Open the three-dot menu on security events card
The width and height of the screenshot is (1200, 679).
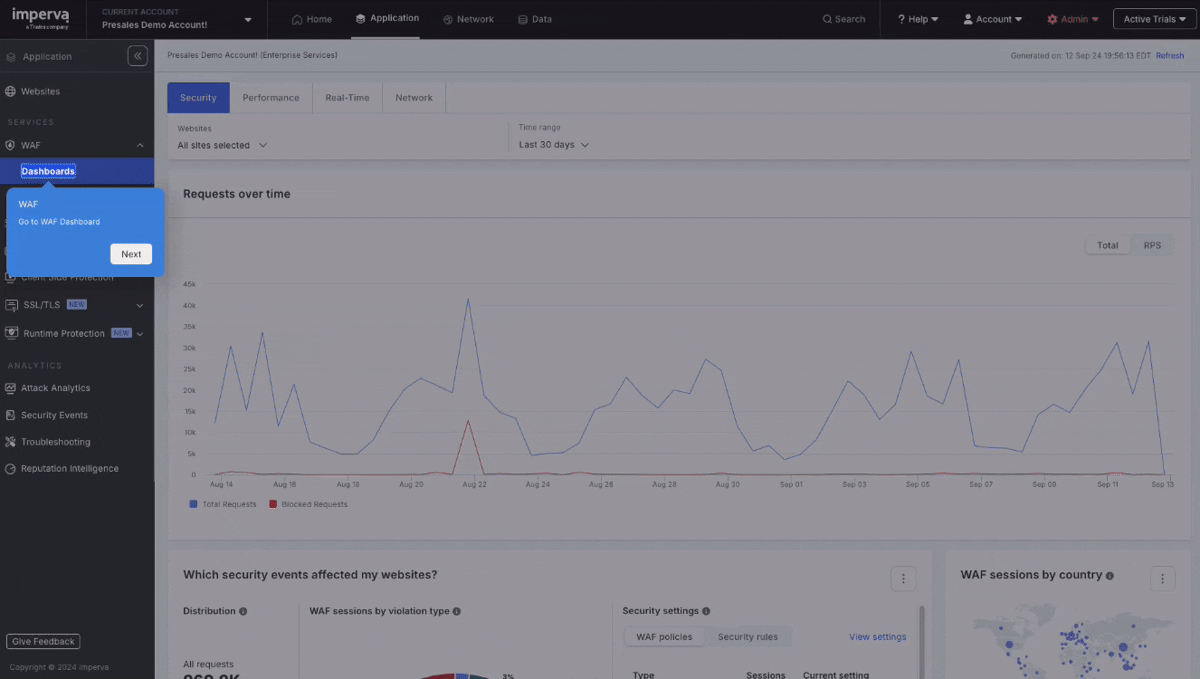(x=903, y=578)
